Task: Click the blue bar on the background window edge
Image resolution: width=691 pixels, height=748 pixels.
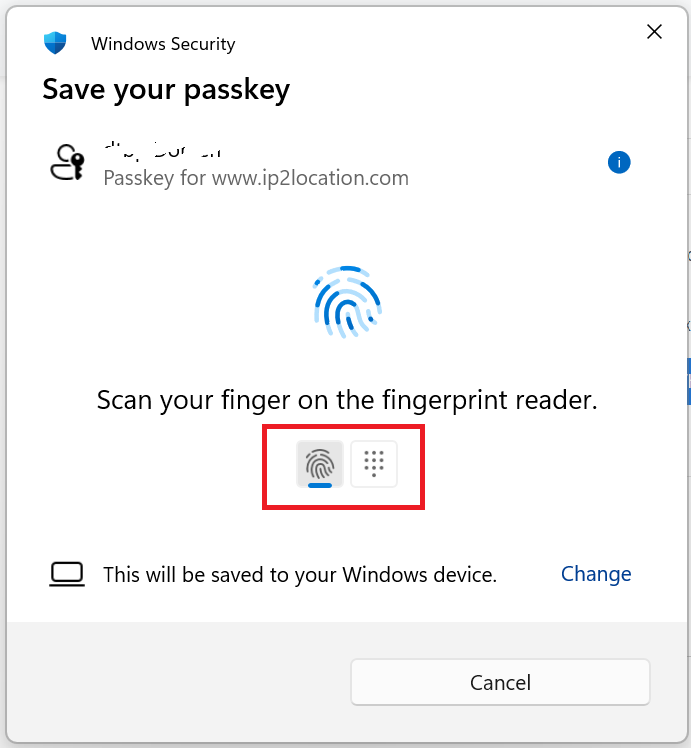Action: [689, 382]
